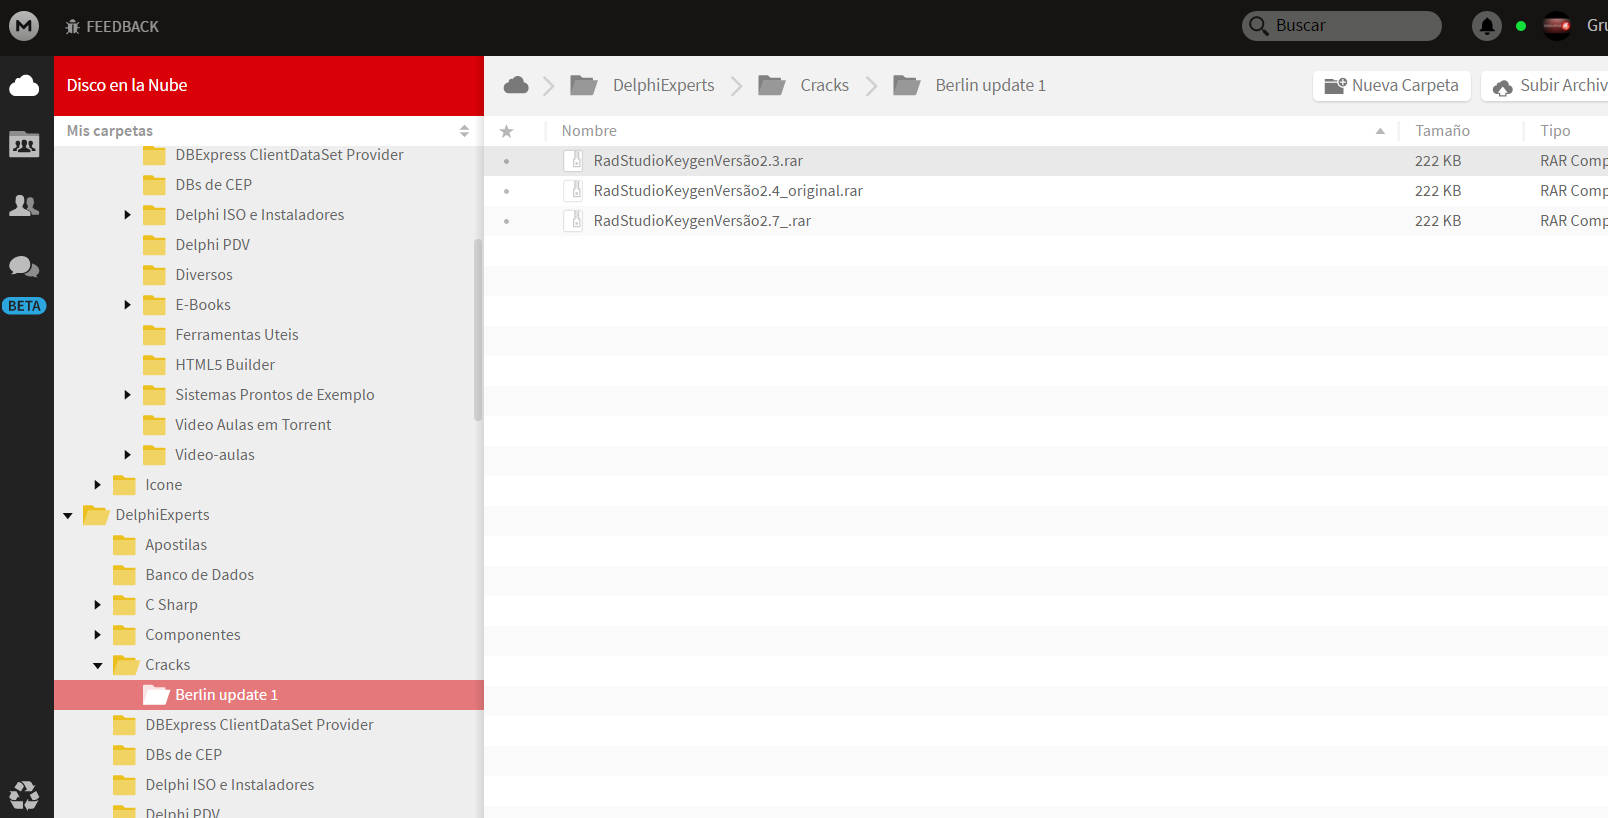Expand the Delphi ISO e Instaladores folder

coord(127,215)
